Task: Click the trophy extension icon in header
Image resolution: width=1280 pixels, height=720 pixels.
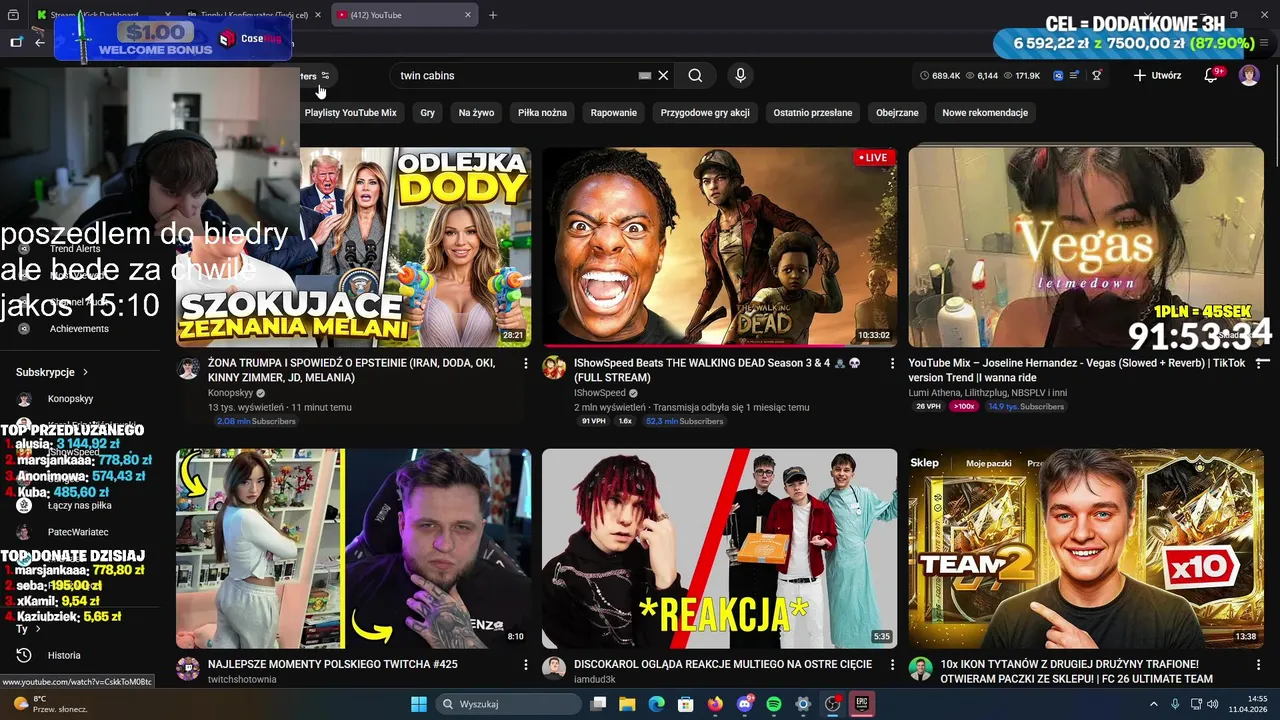Action: [x=1096, y=75]
